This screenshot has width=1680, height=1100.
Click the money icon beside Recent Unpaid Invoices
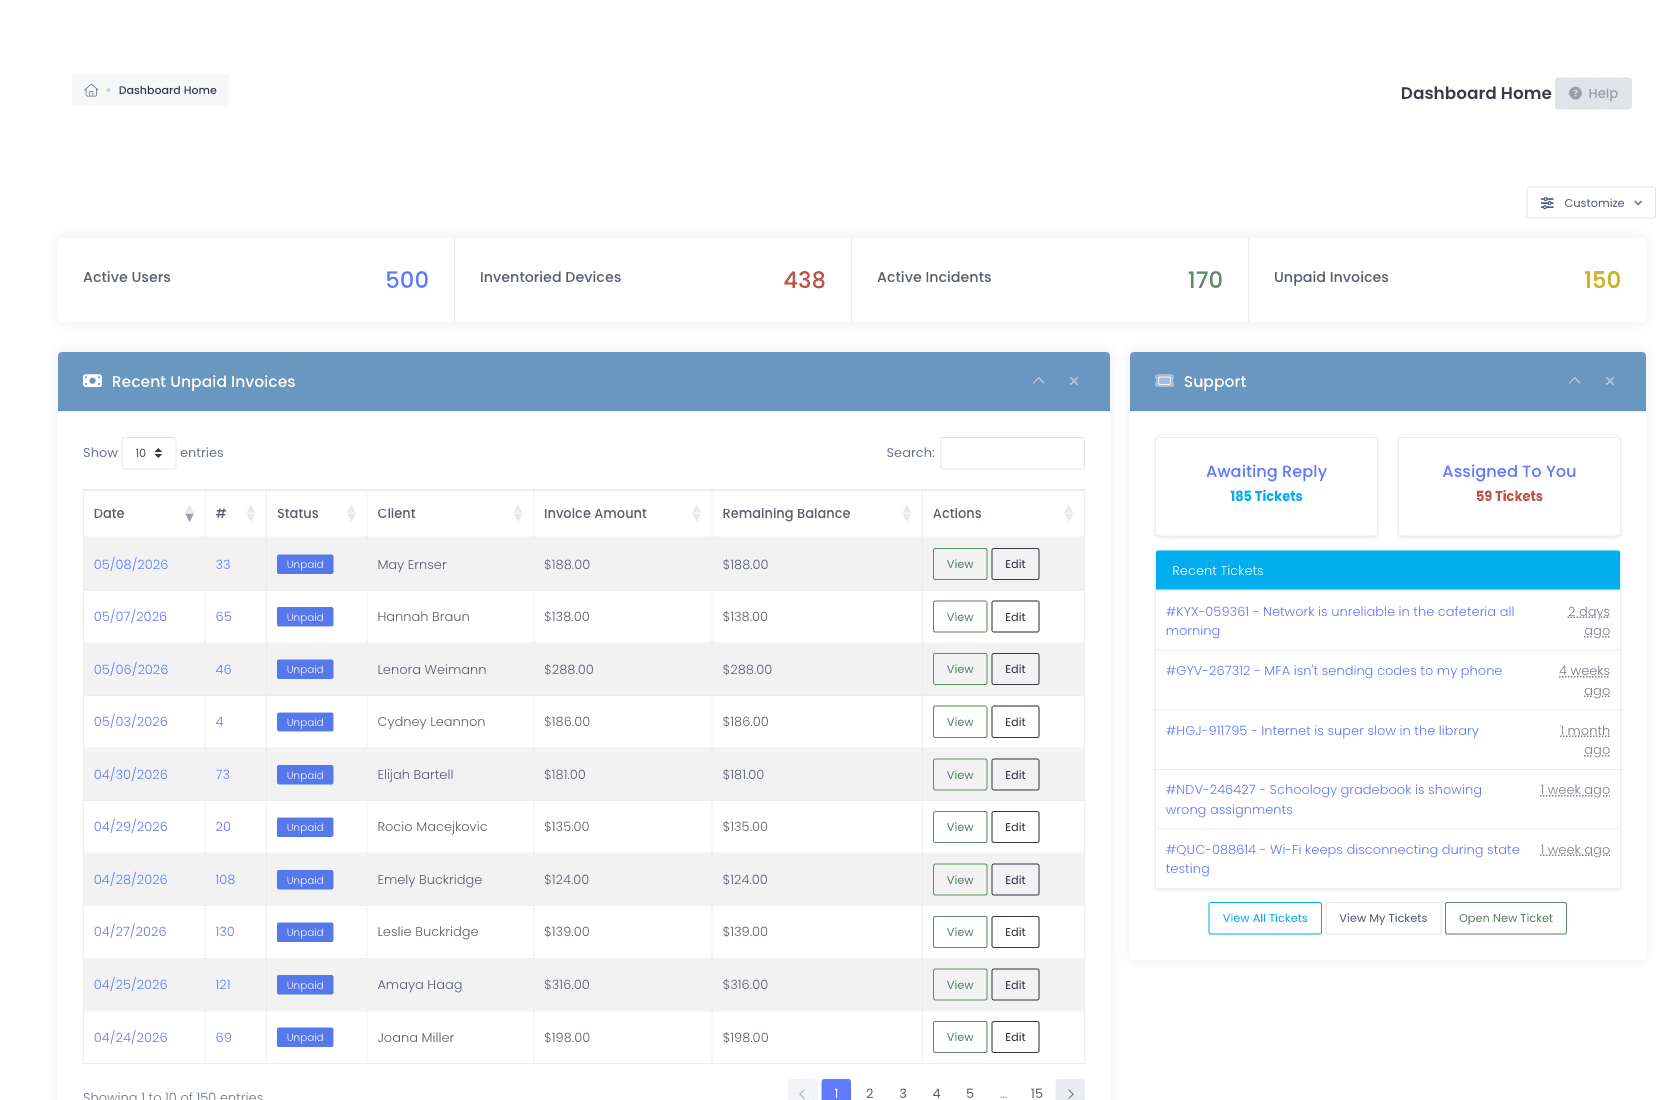pyautogui.click(x=93, y=381)
